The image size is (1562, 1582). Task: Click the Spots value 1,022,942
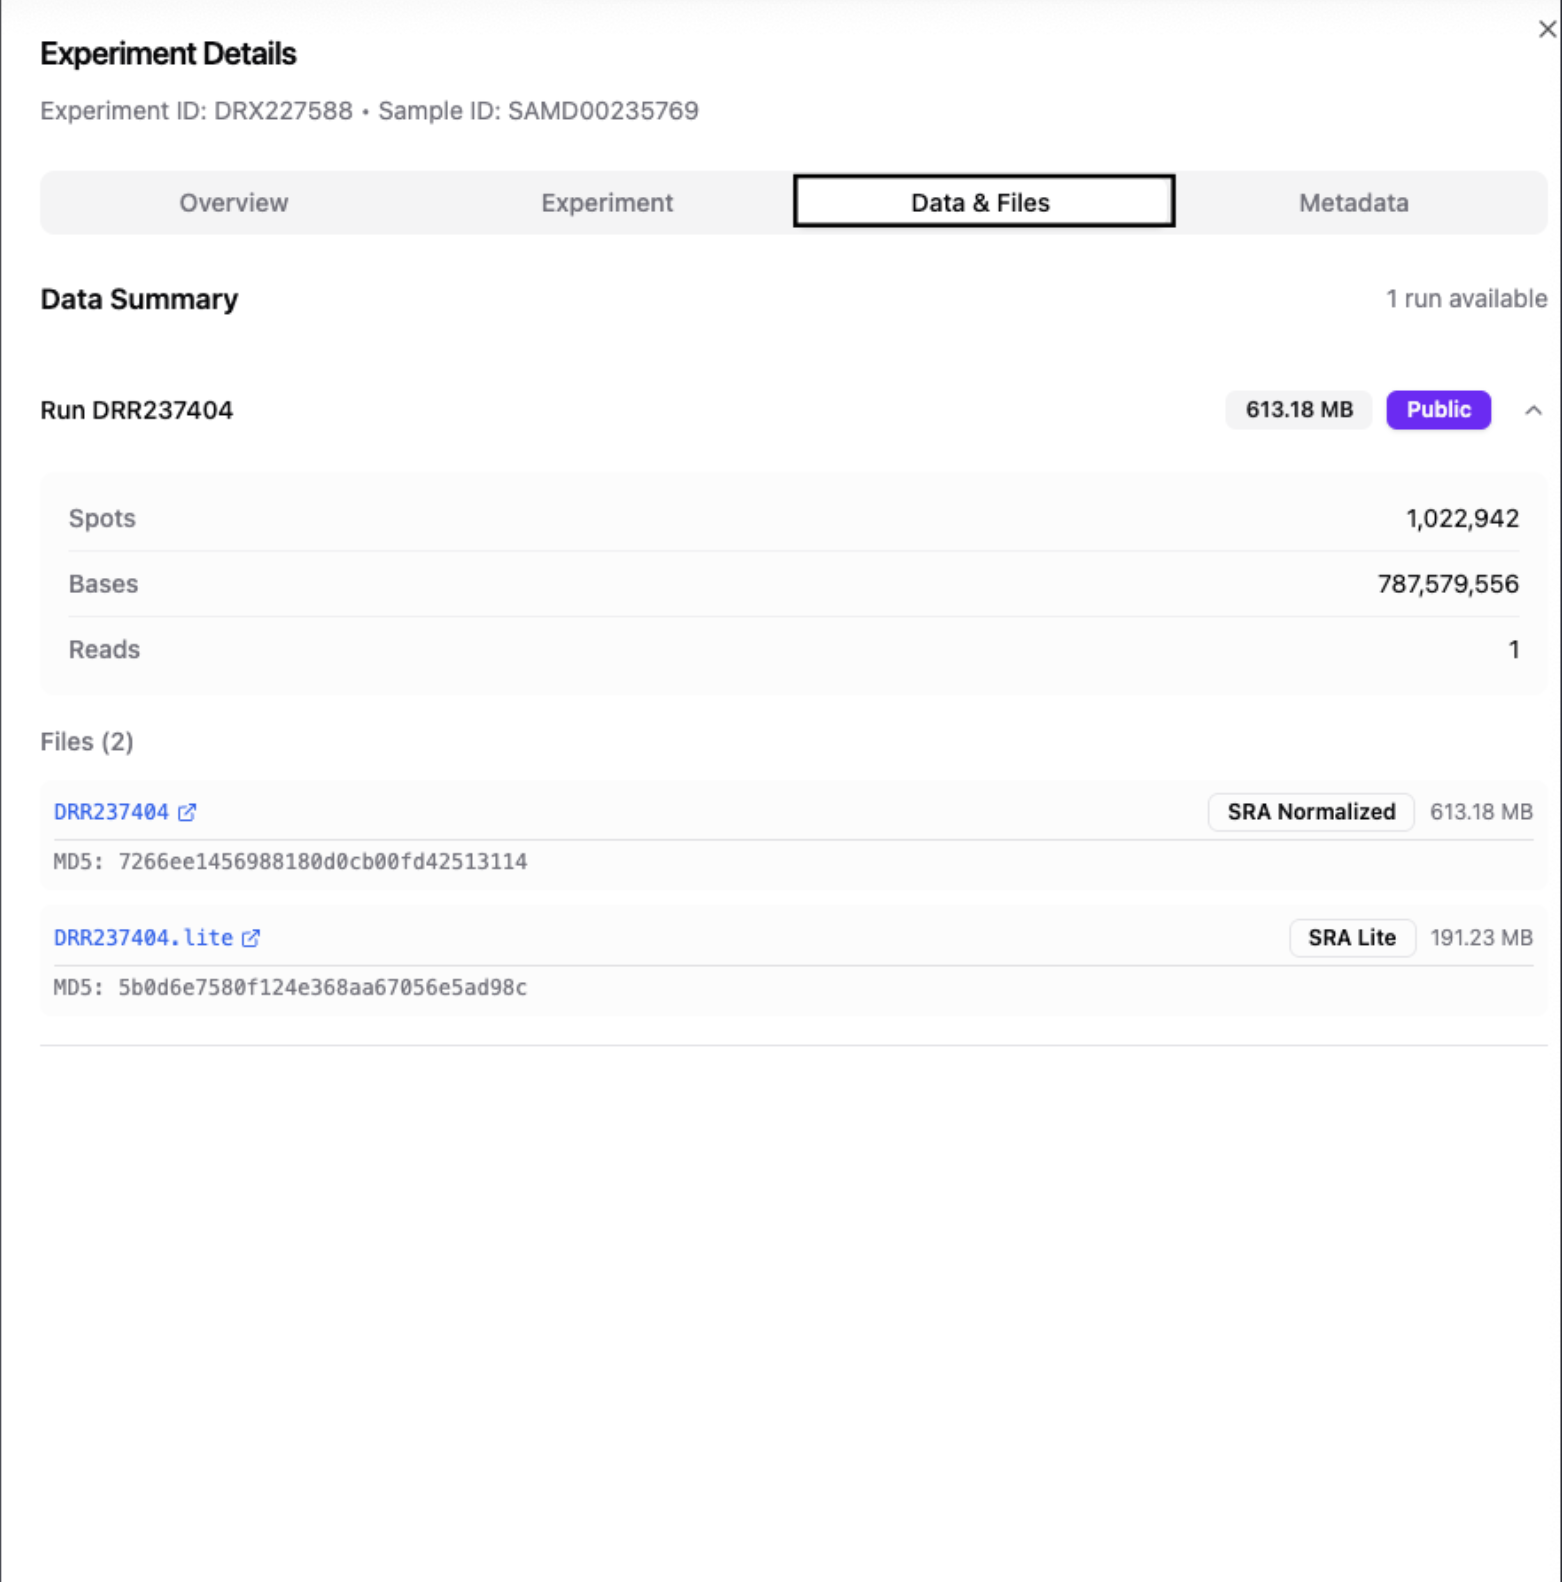1461,519
